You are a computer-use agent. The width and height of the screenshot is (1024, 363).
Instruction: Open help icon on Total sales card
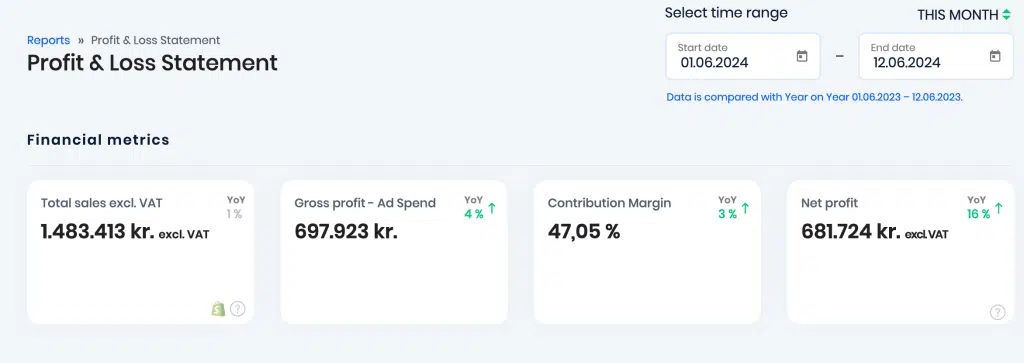pos(238,309)
